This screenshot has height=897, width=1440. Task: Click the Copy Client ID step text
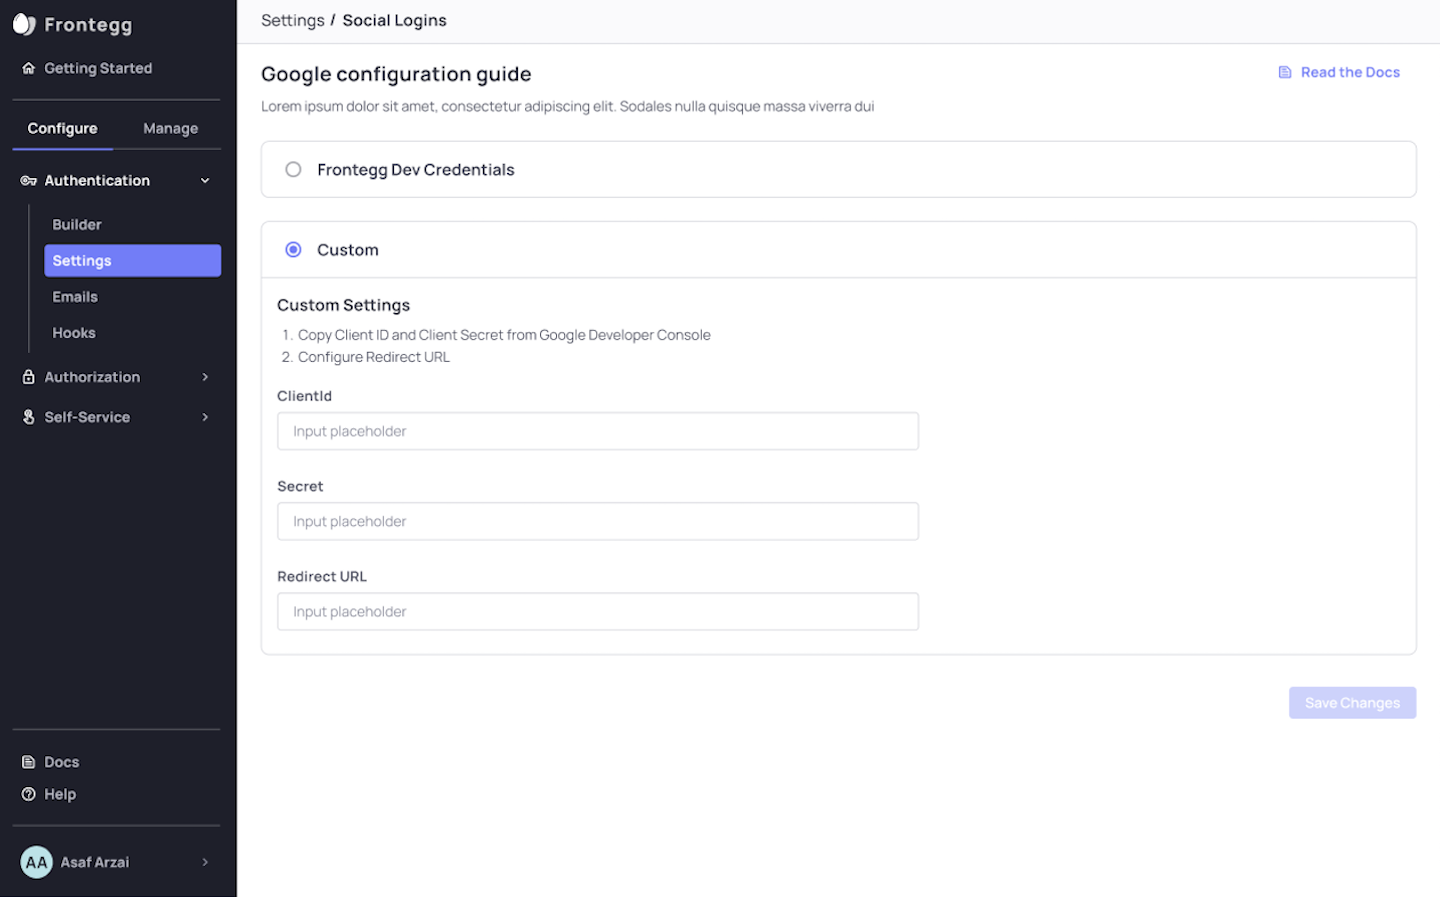click(504, 335)
